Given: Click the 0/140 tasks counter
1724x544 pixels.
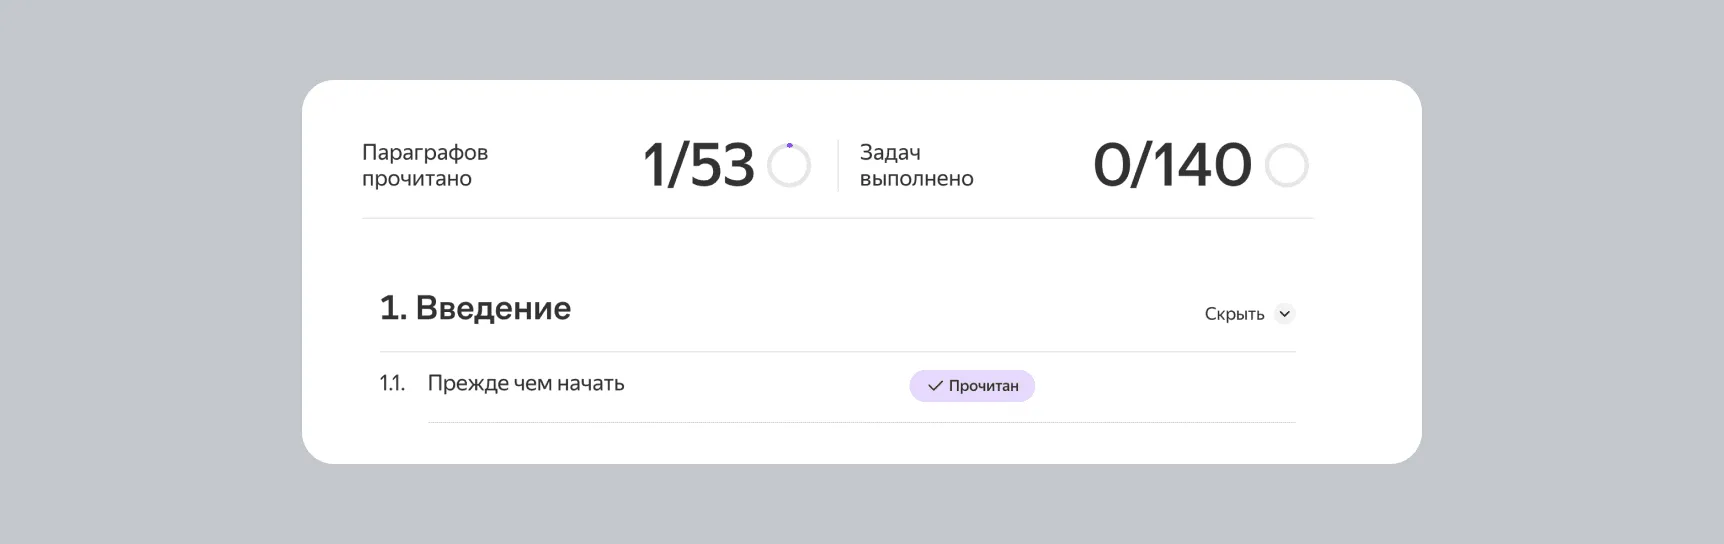Looking at the screenshot, I should (x=1172, y=165).
